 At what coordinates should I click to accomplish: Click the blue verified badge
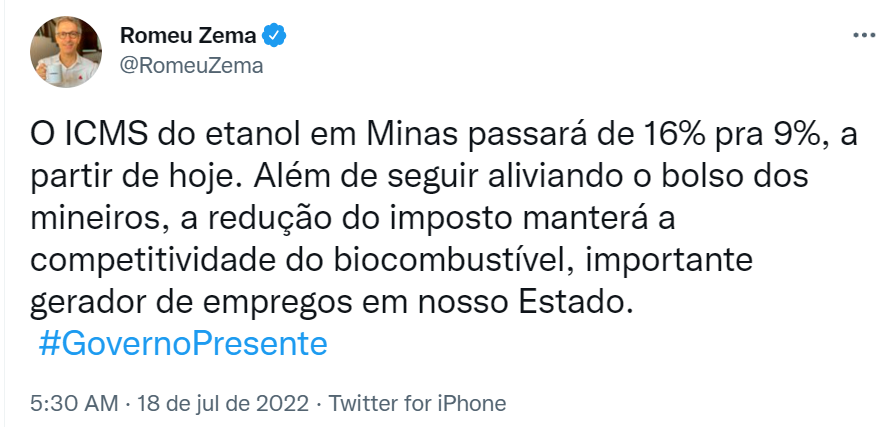[276, 36]
